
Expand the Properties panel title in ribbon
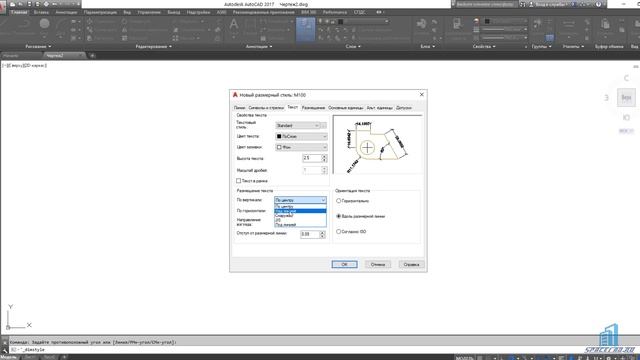click(x=484, y=47)
